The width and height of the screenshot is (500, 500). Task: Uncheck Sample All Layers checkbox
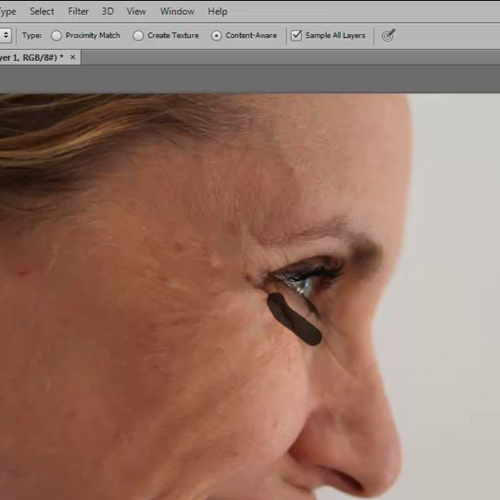(296, 35)
